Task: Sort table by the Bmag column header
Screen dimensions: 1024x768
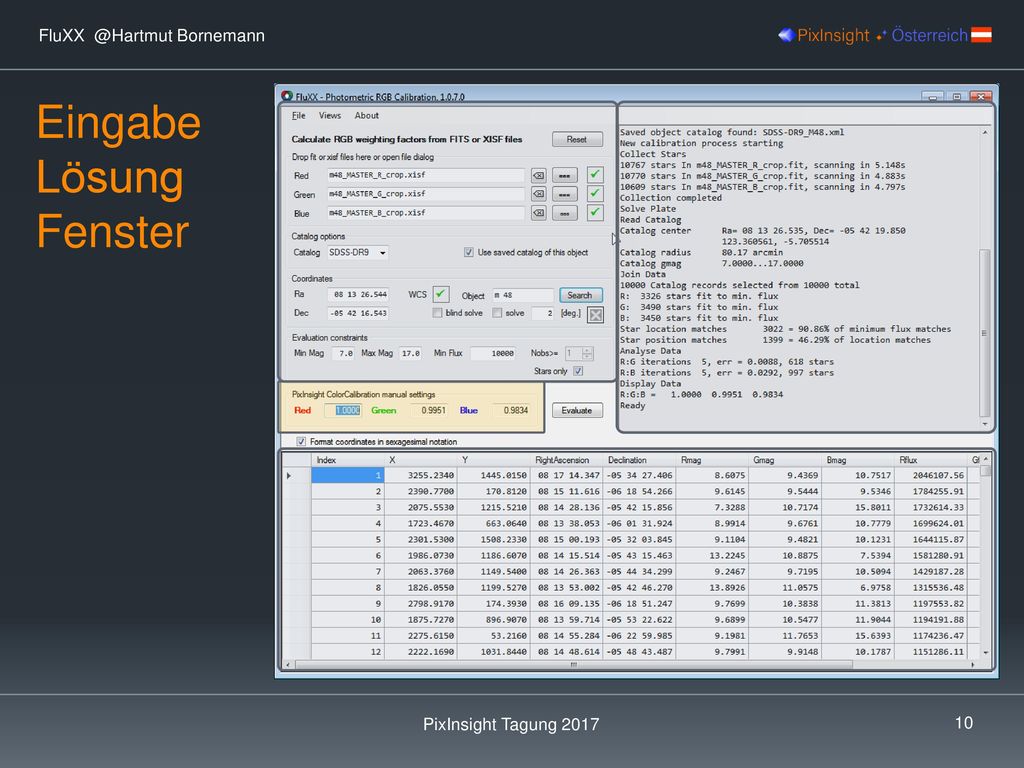Action: (858, 460)
